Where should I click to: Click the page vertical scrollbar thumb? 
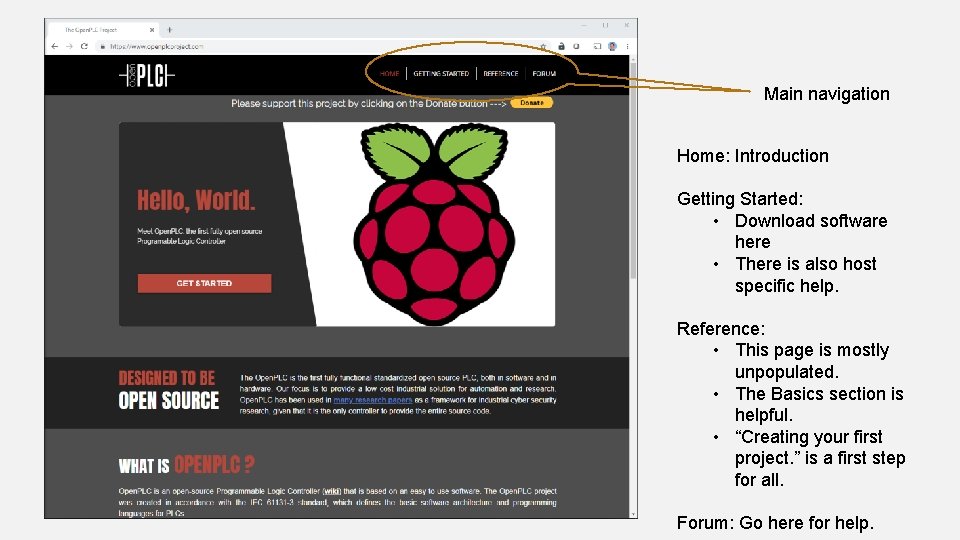pos(633,171)
